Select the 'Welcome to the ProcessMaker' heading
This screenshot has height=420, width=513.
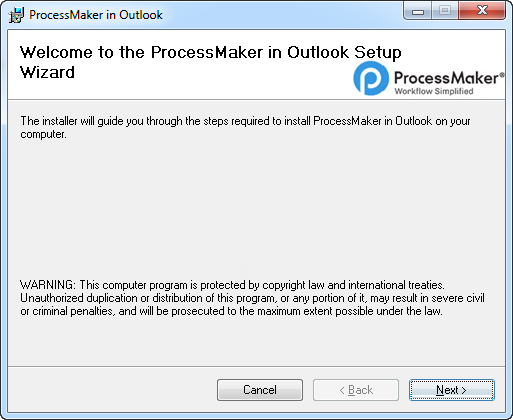coord(210,62)
